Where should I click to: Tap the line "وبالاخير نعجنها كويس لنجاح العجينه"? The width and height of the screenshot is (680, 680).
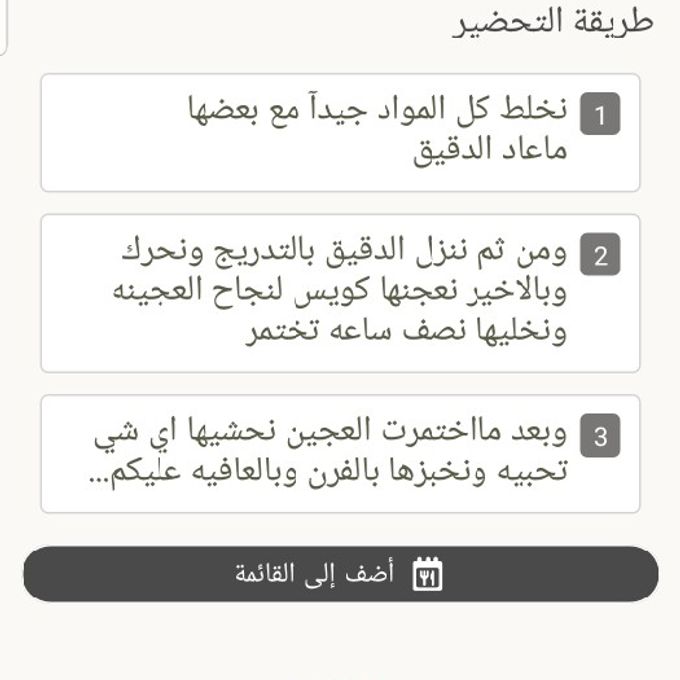point(340,292)
